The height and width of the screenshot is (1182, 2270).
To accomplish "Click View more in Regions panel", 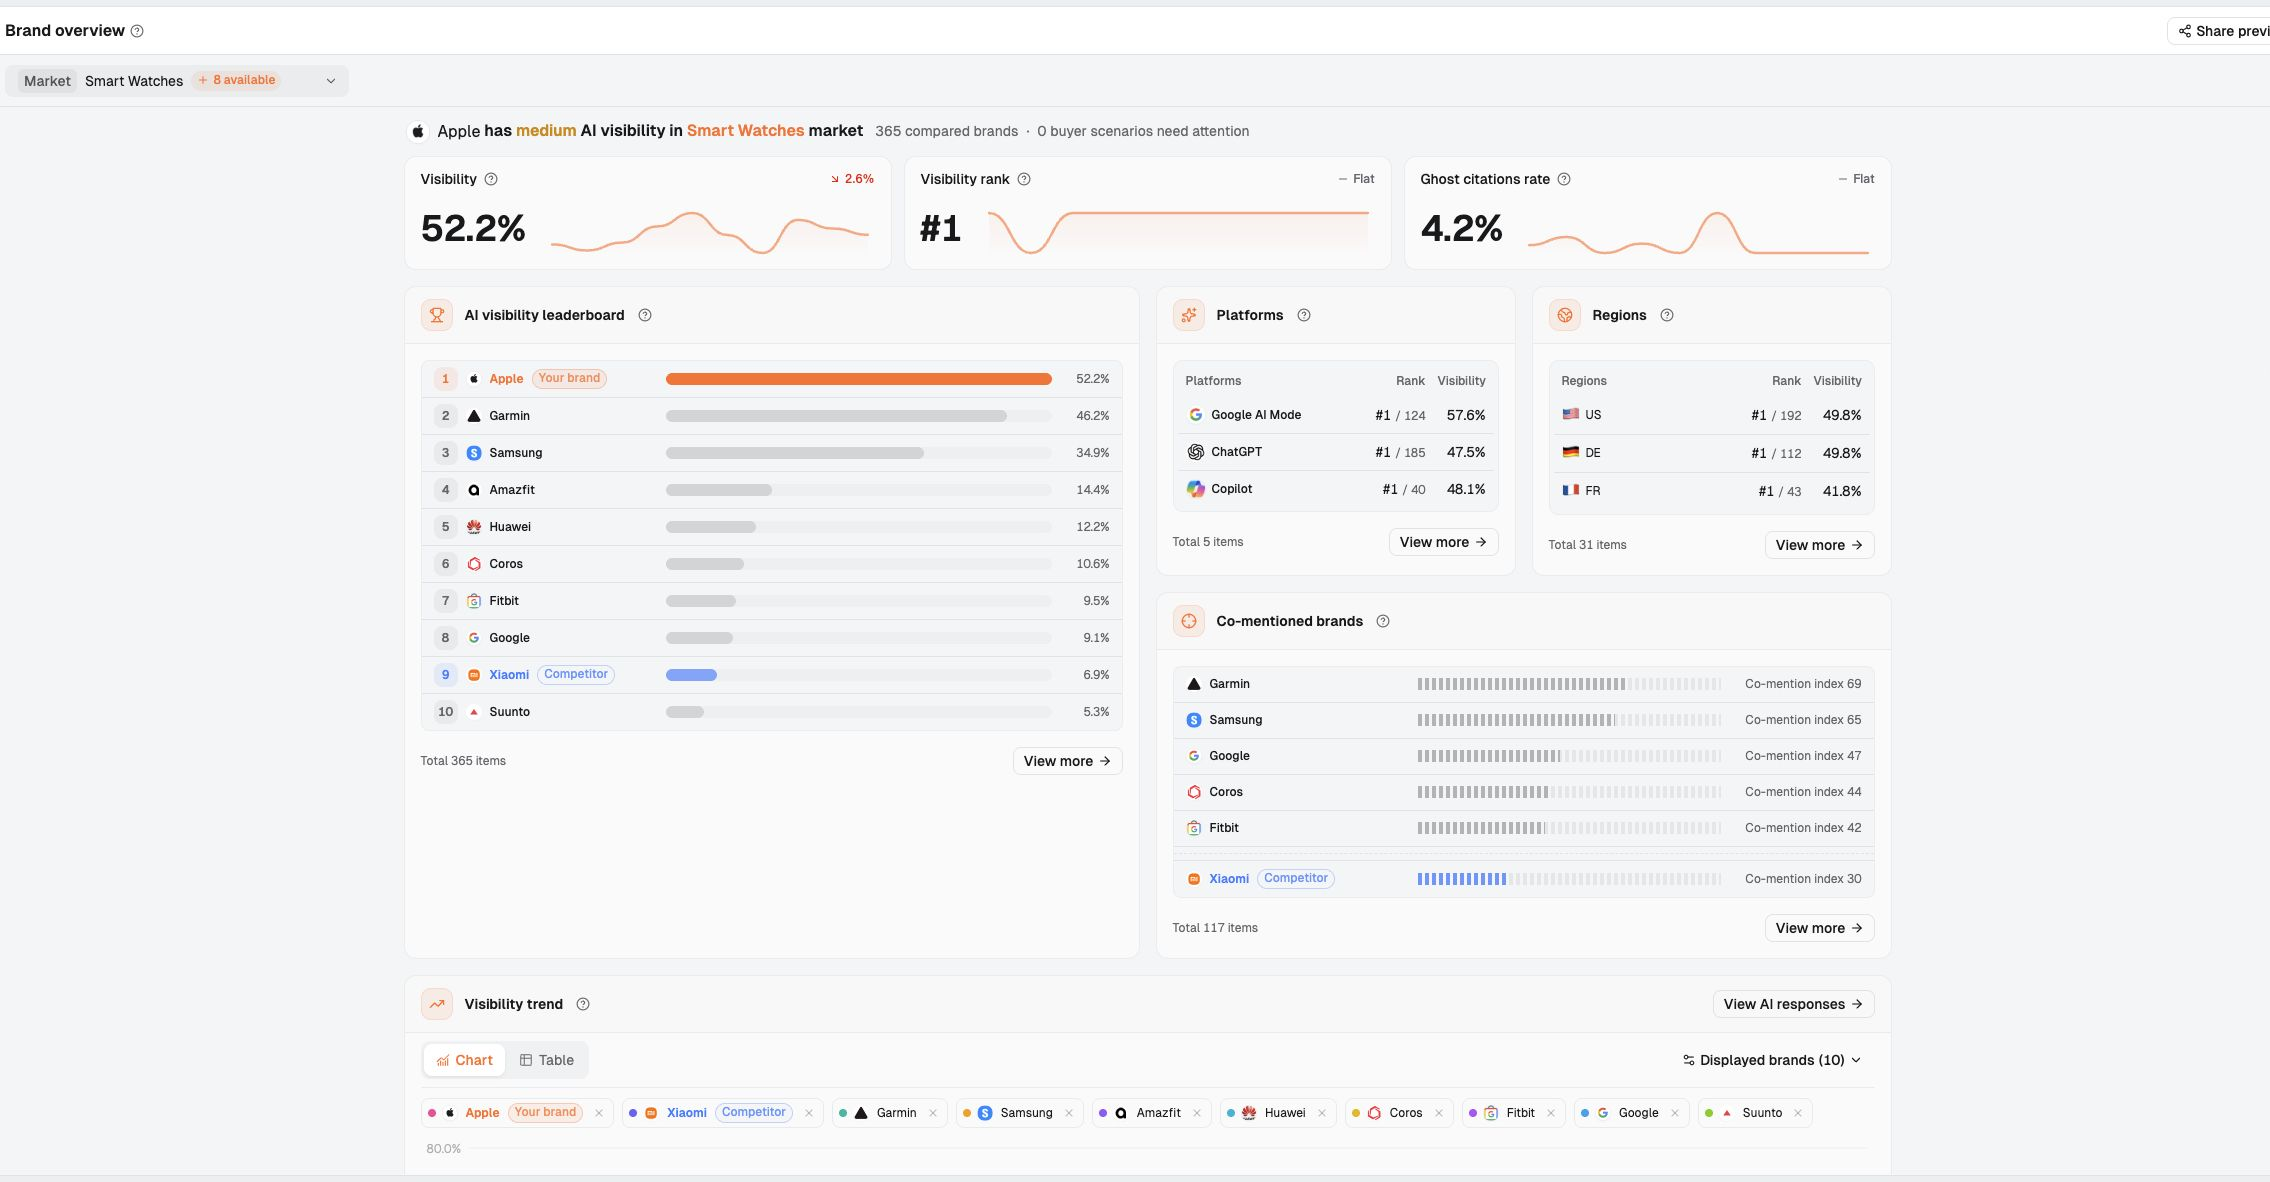I will click(1819, 545).
